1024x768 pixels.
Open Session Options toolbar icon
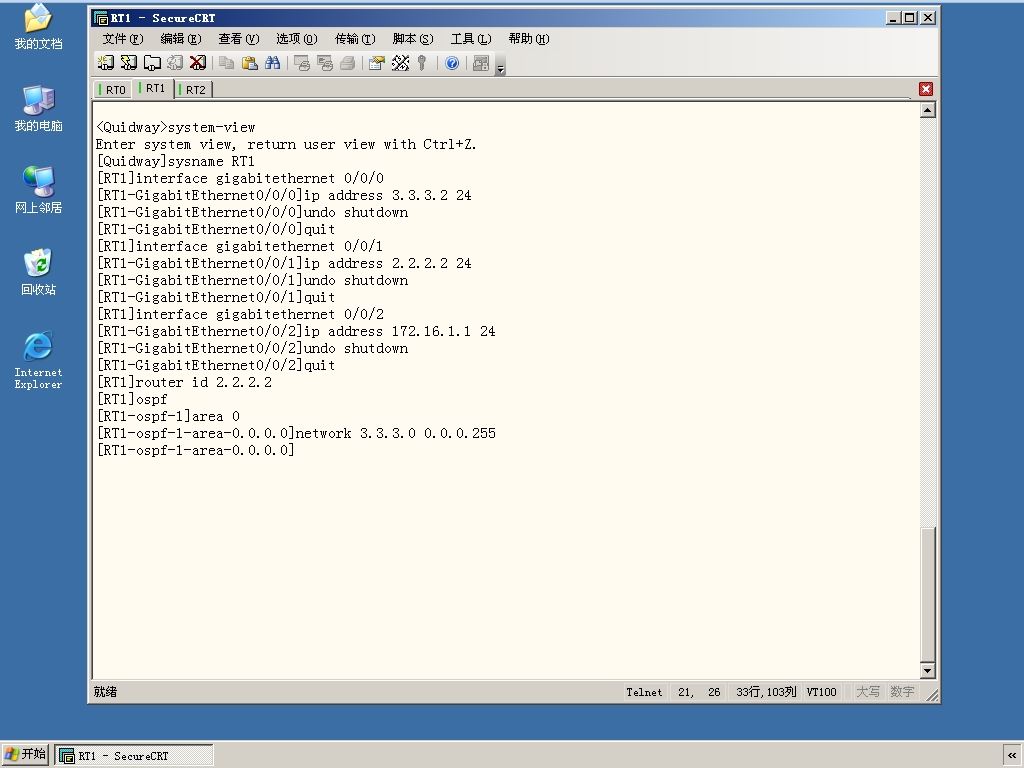point(377,63)
